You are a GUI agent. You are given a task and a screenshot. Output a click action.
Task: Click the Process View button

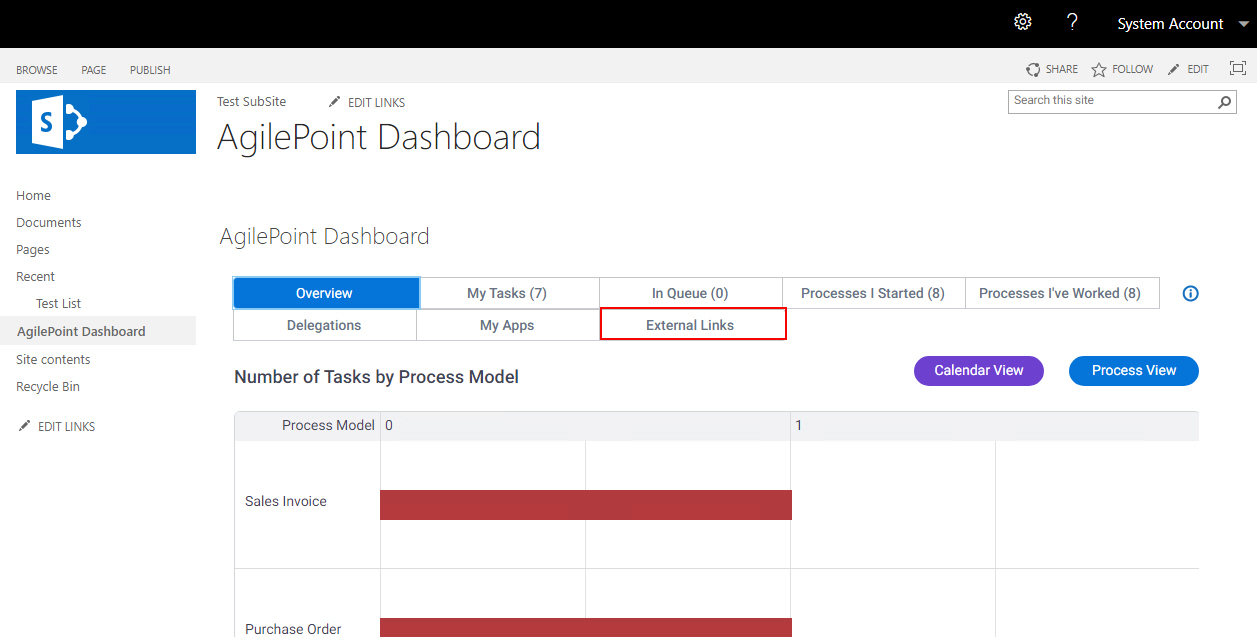(x=1134, y=370)
